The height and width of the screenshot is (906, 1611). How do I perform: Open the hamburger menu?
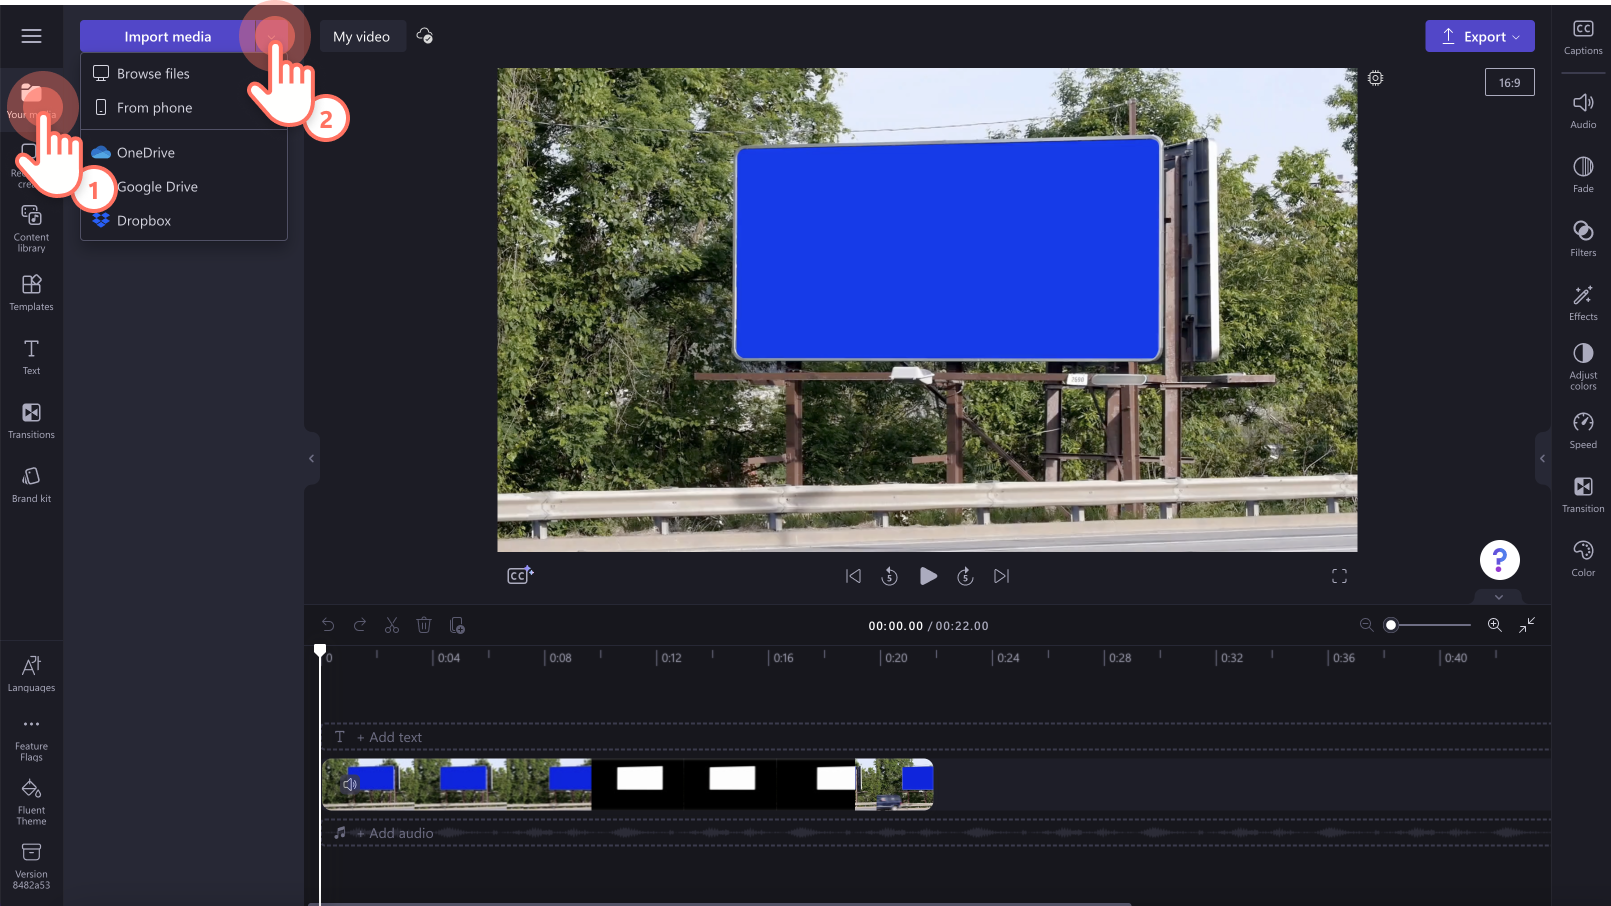click(x=31, y=36)
